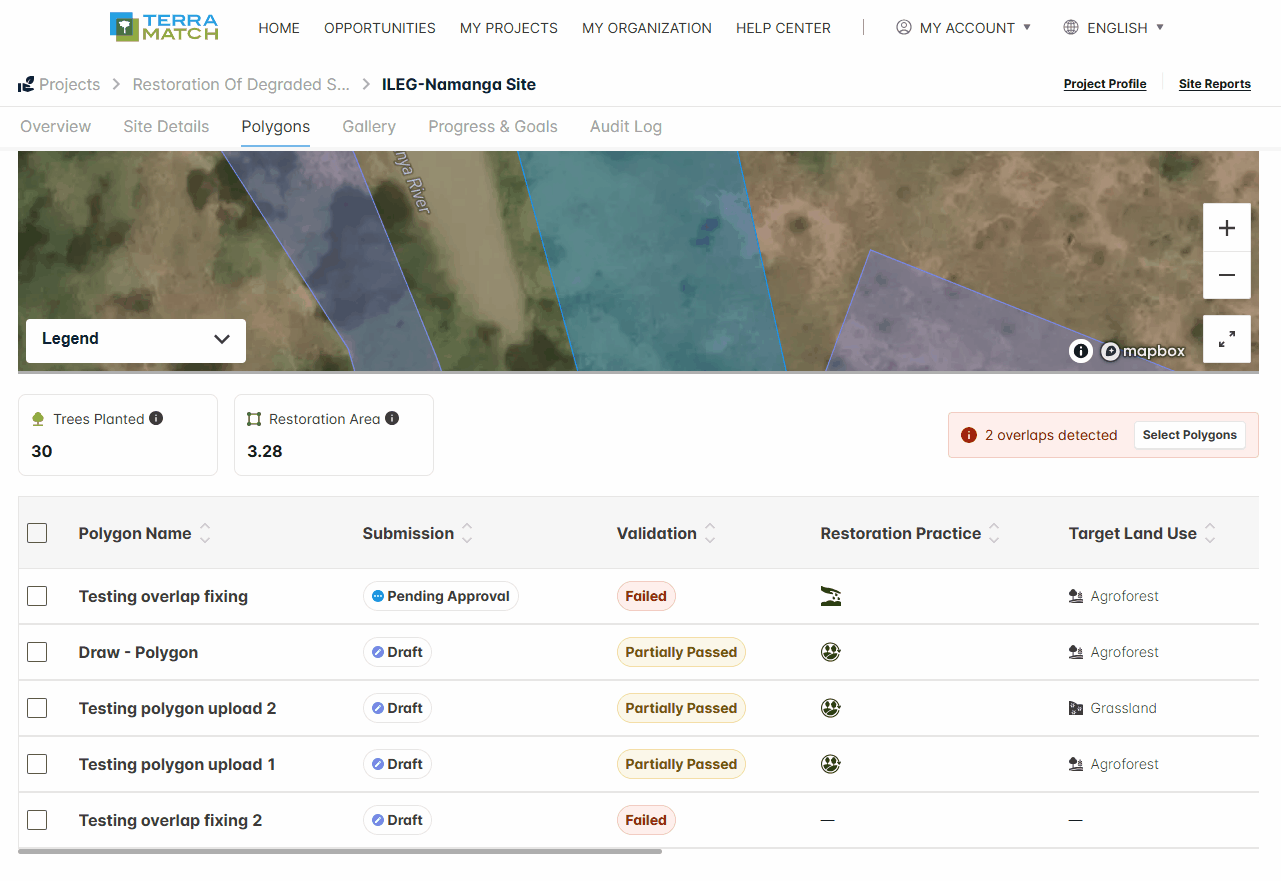Viewport: 1281px width, 881px height.
Task: Check the Testing polygon upload 1 checkbox
Action: point(37,764)
